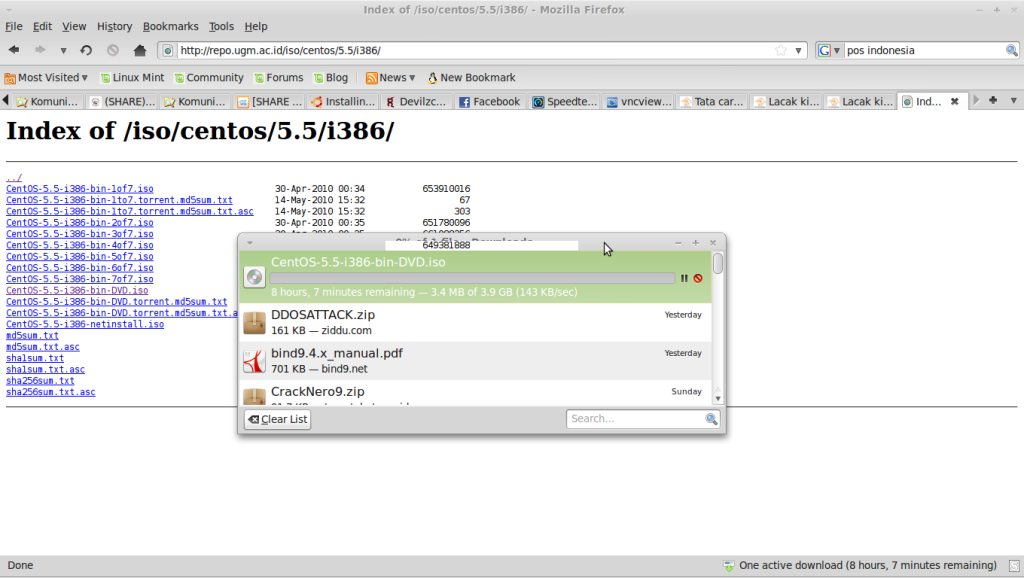Click the search magnifier in browser search box

click(1011, 50)
